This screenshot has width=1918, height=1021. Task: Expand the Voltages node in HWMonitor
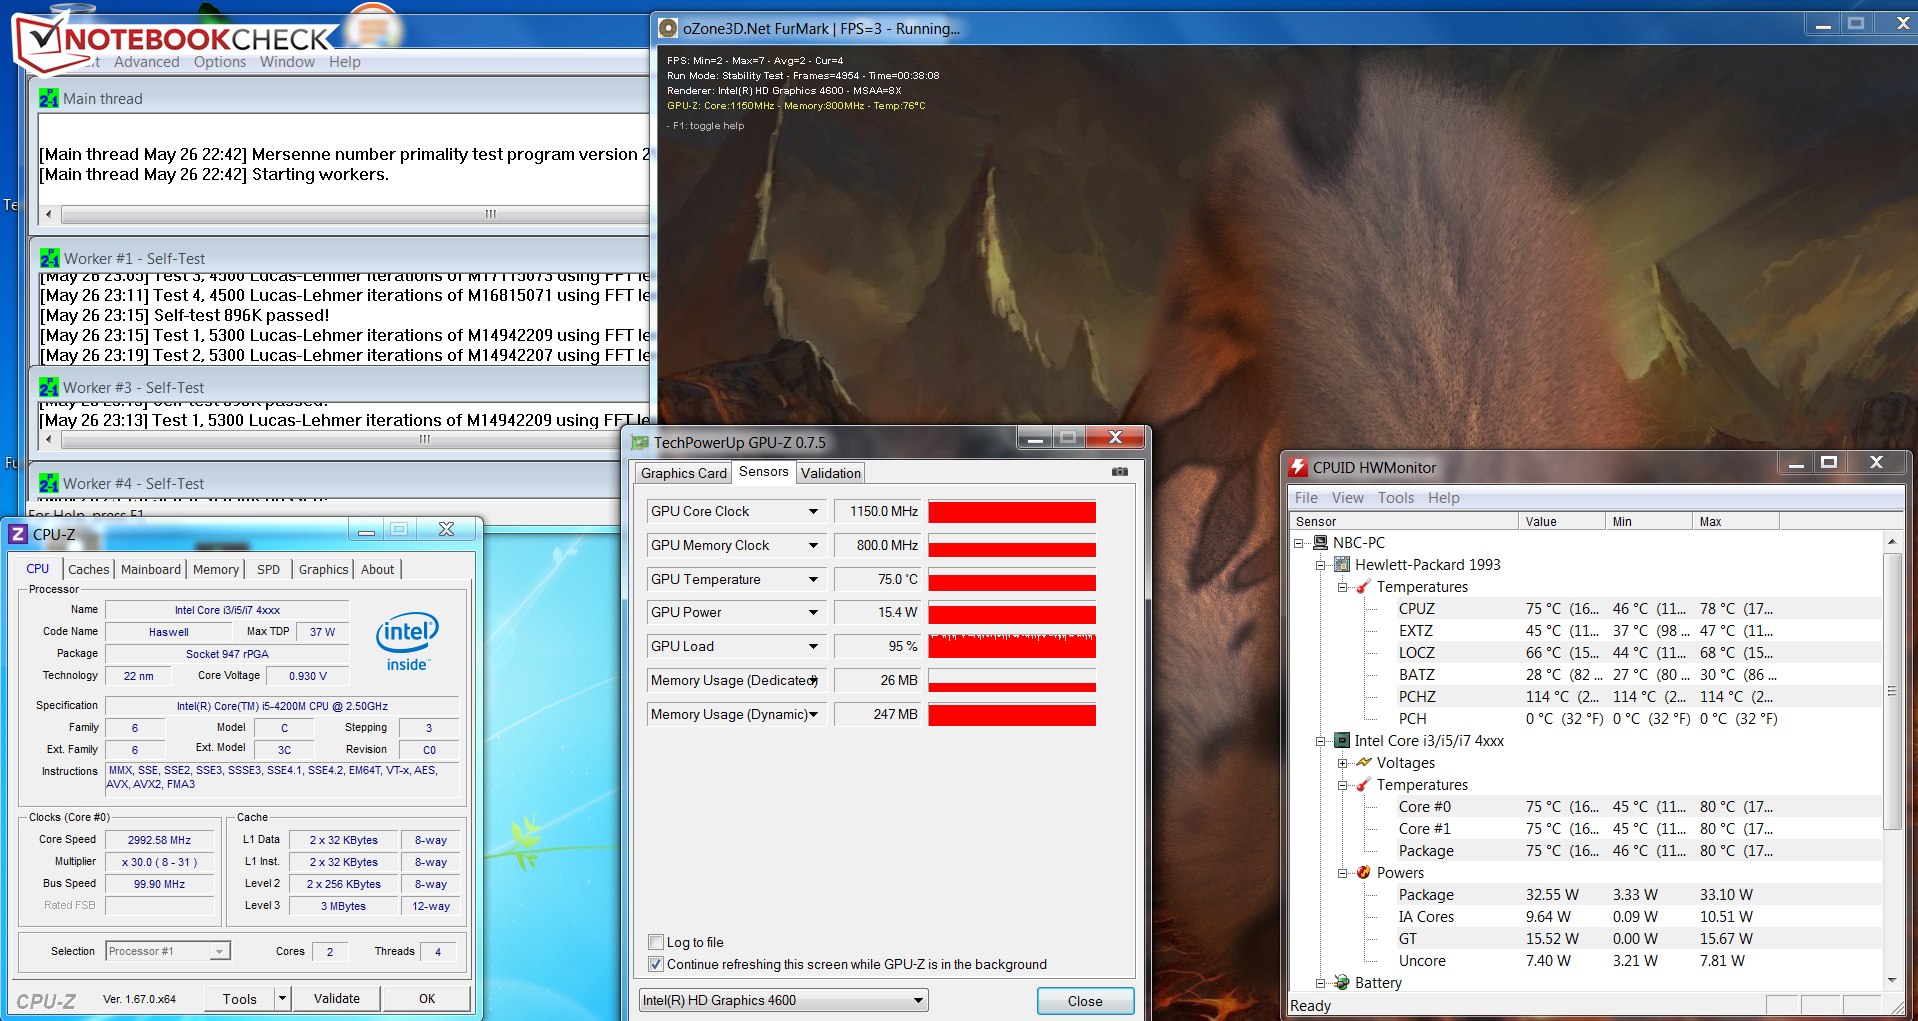pos(1342,763)
